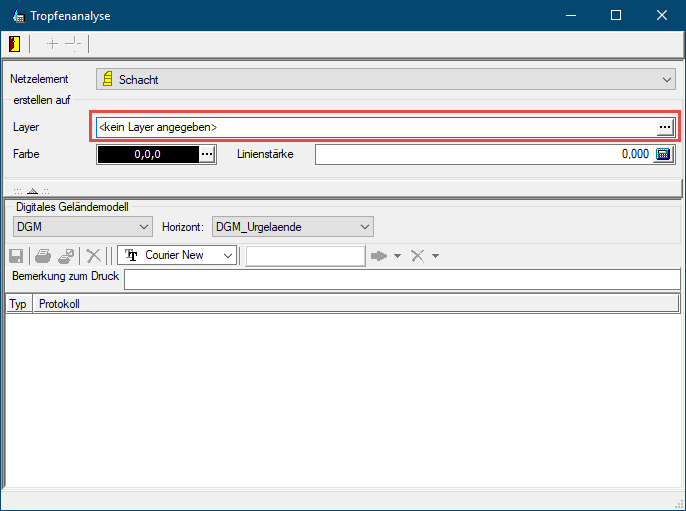Click the Typ column header

pyautogui.click(x=18, y=304)
